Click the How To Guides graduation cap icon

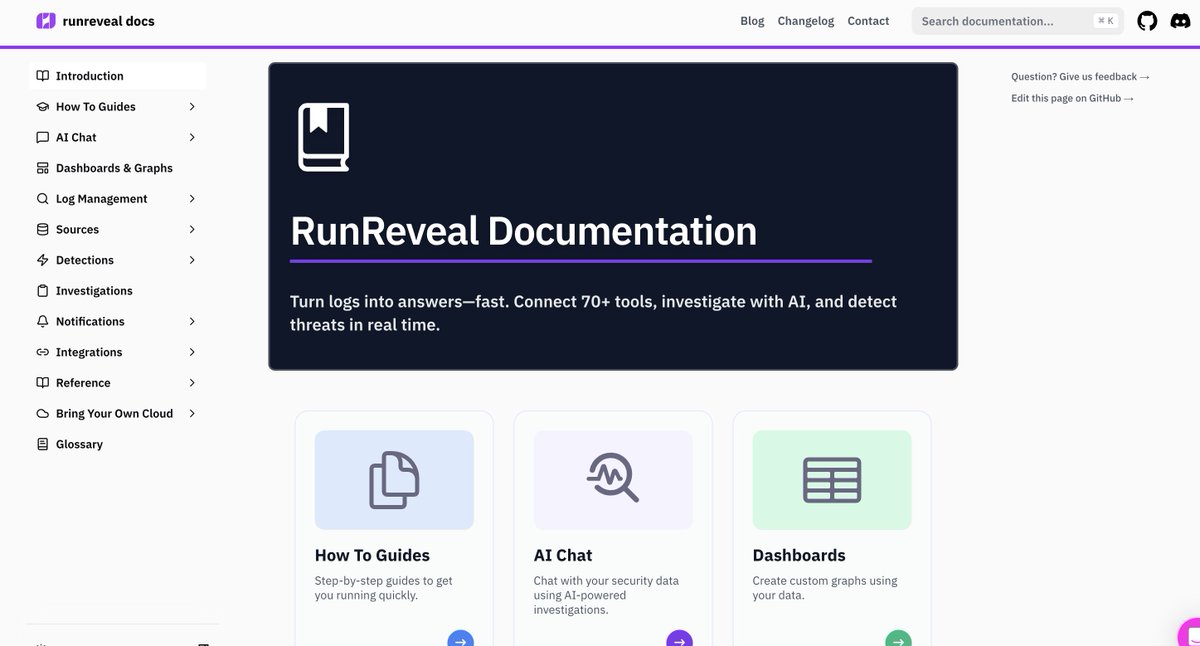click(42, 107)
